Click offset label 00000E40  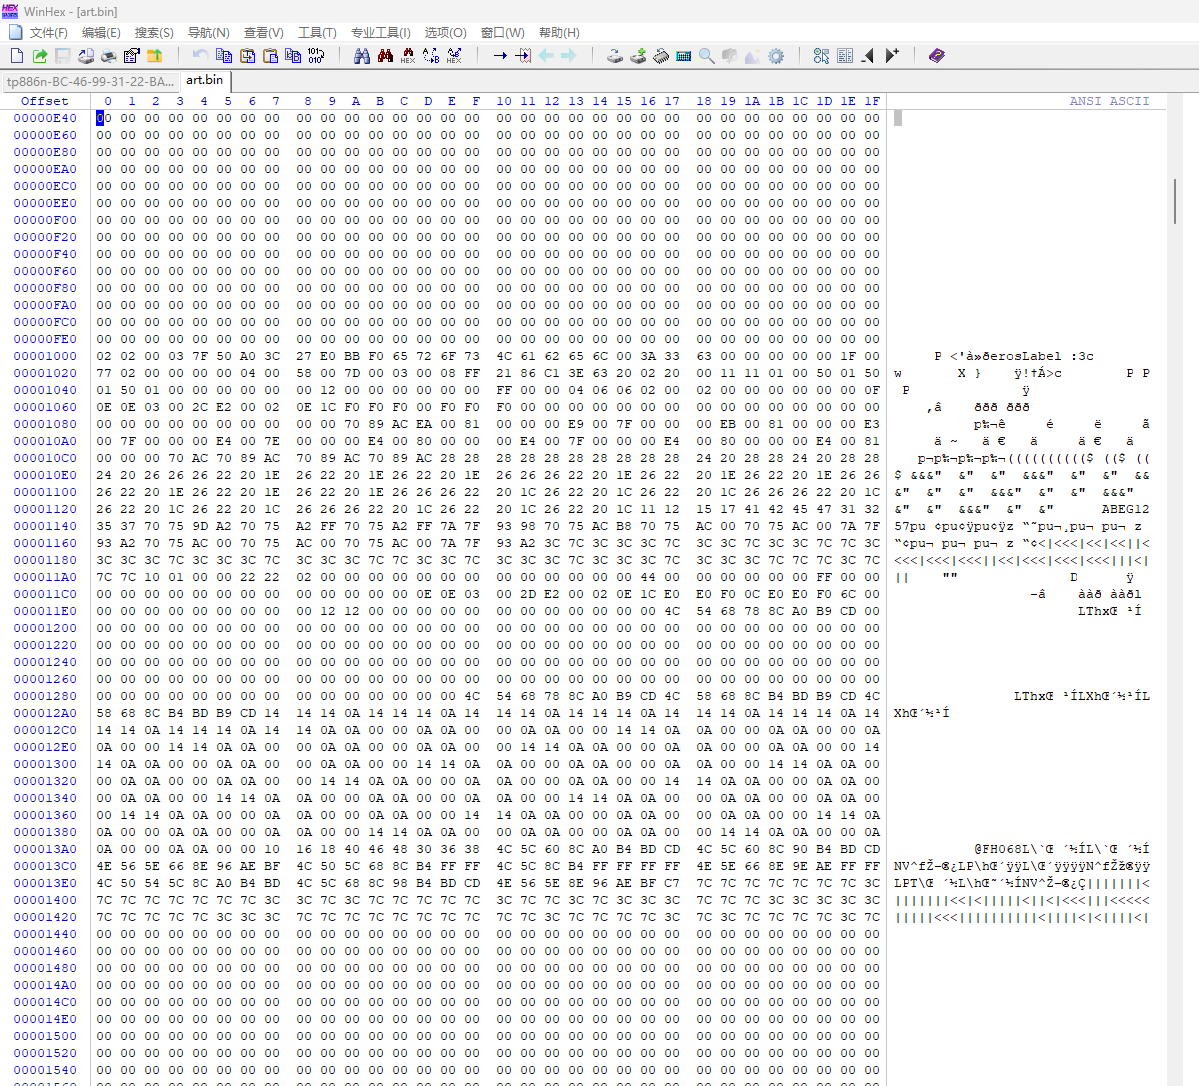pyautogui.click(x=45, y=119)
